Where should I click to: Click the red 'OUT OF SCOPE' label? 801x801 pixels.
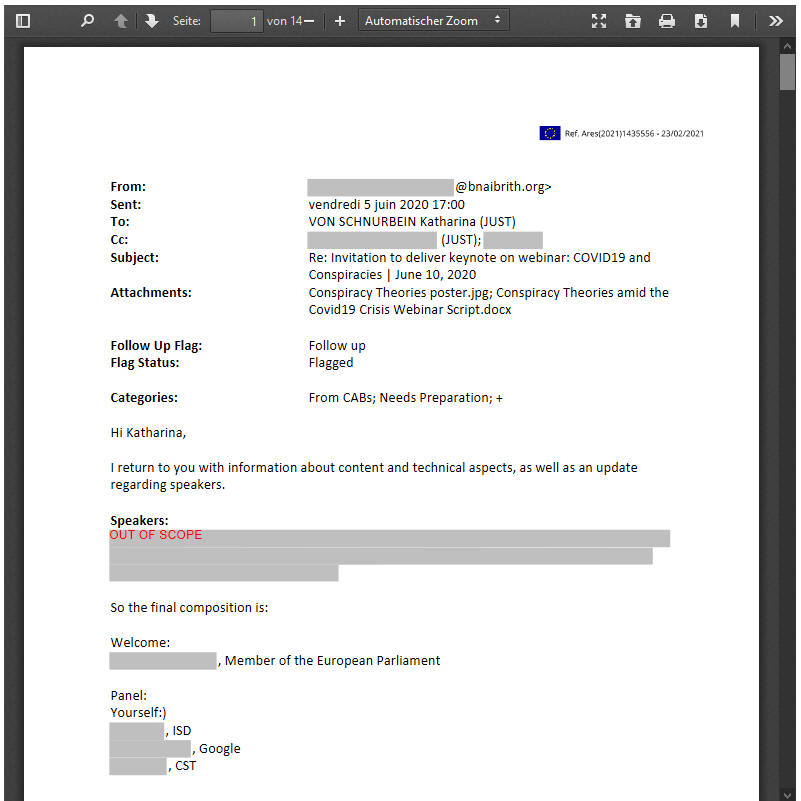click(x=156, y=535)
